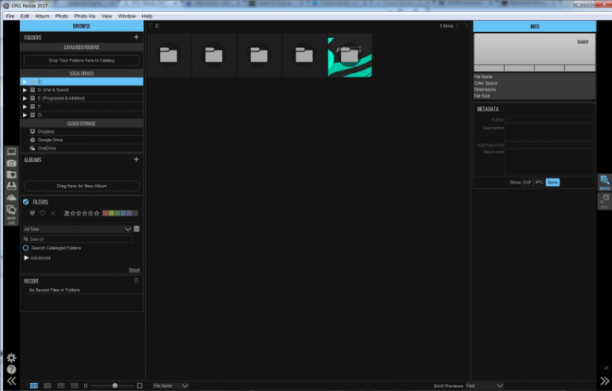Viewport: 612px width, 391px height.
Task: Expand the C: drive tree node
Action: 25,82
